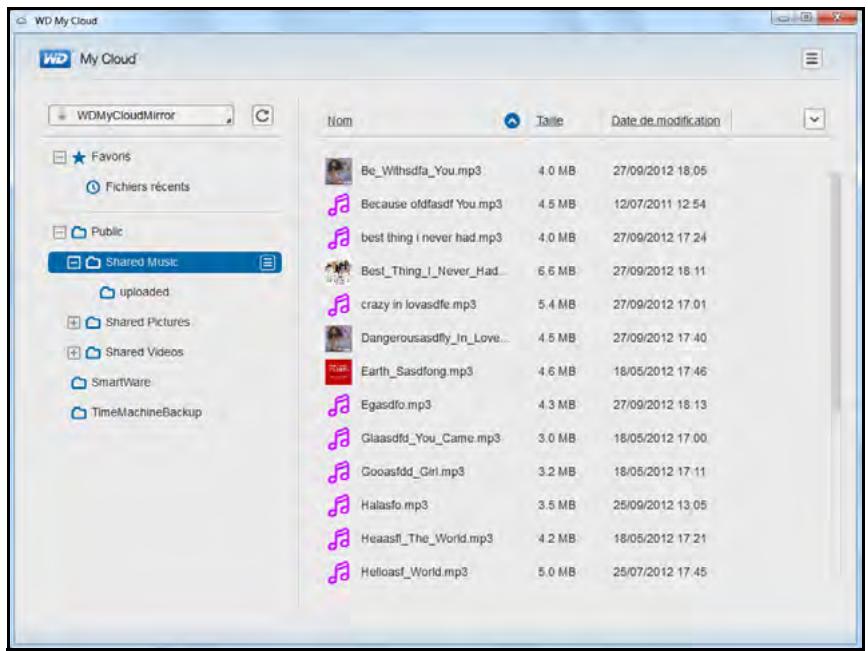This screenshot has width=868, height=651.
Task: Click music icon for Halasfo.mp3
Action: point(339,505)
